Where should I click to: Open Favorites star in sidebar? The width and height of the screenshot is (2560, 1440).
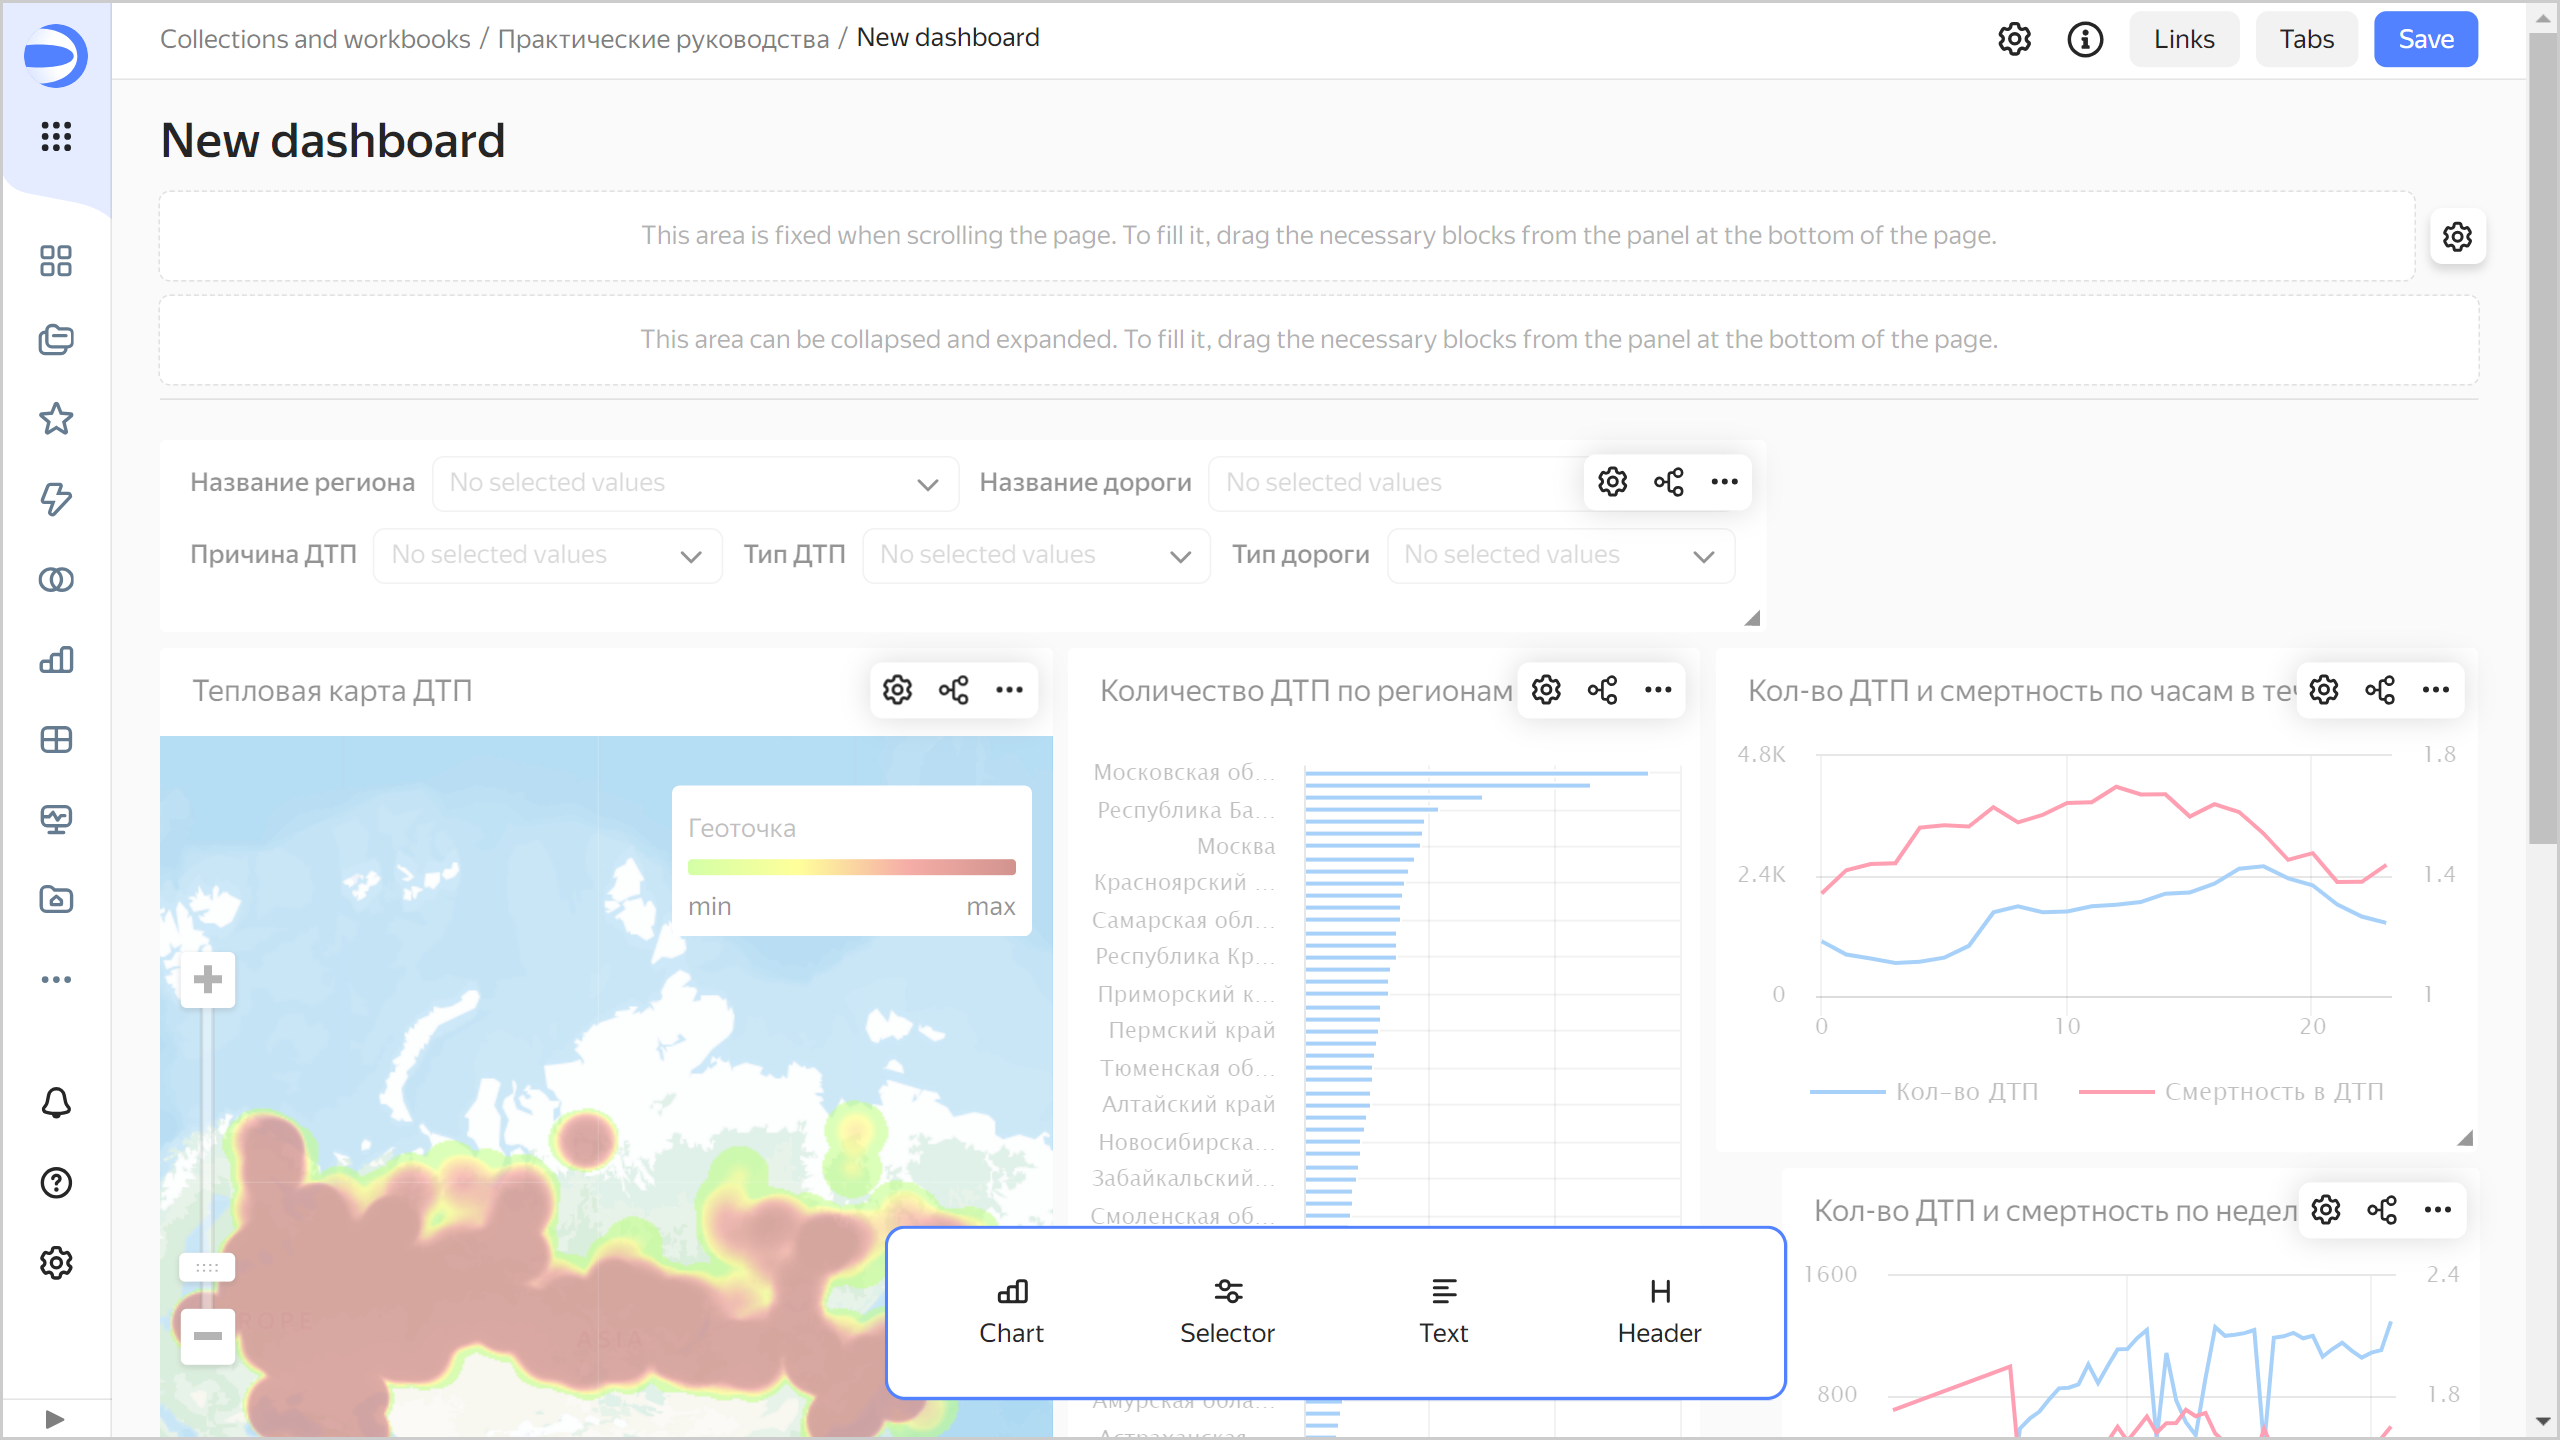[x=56, y=419]
